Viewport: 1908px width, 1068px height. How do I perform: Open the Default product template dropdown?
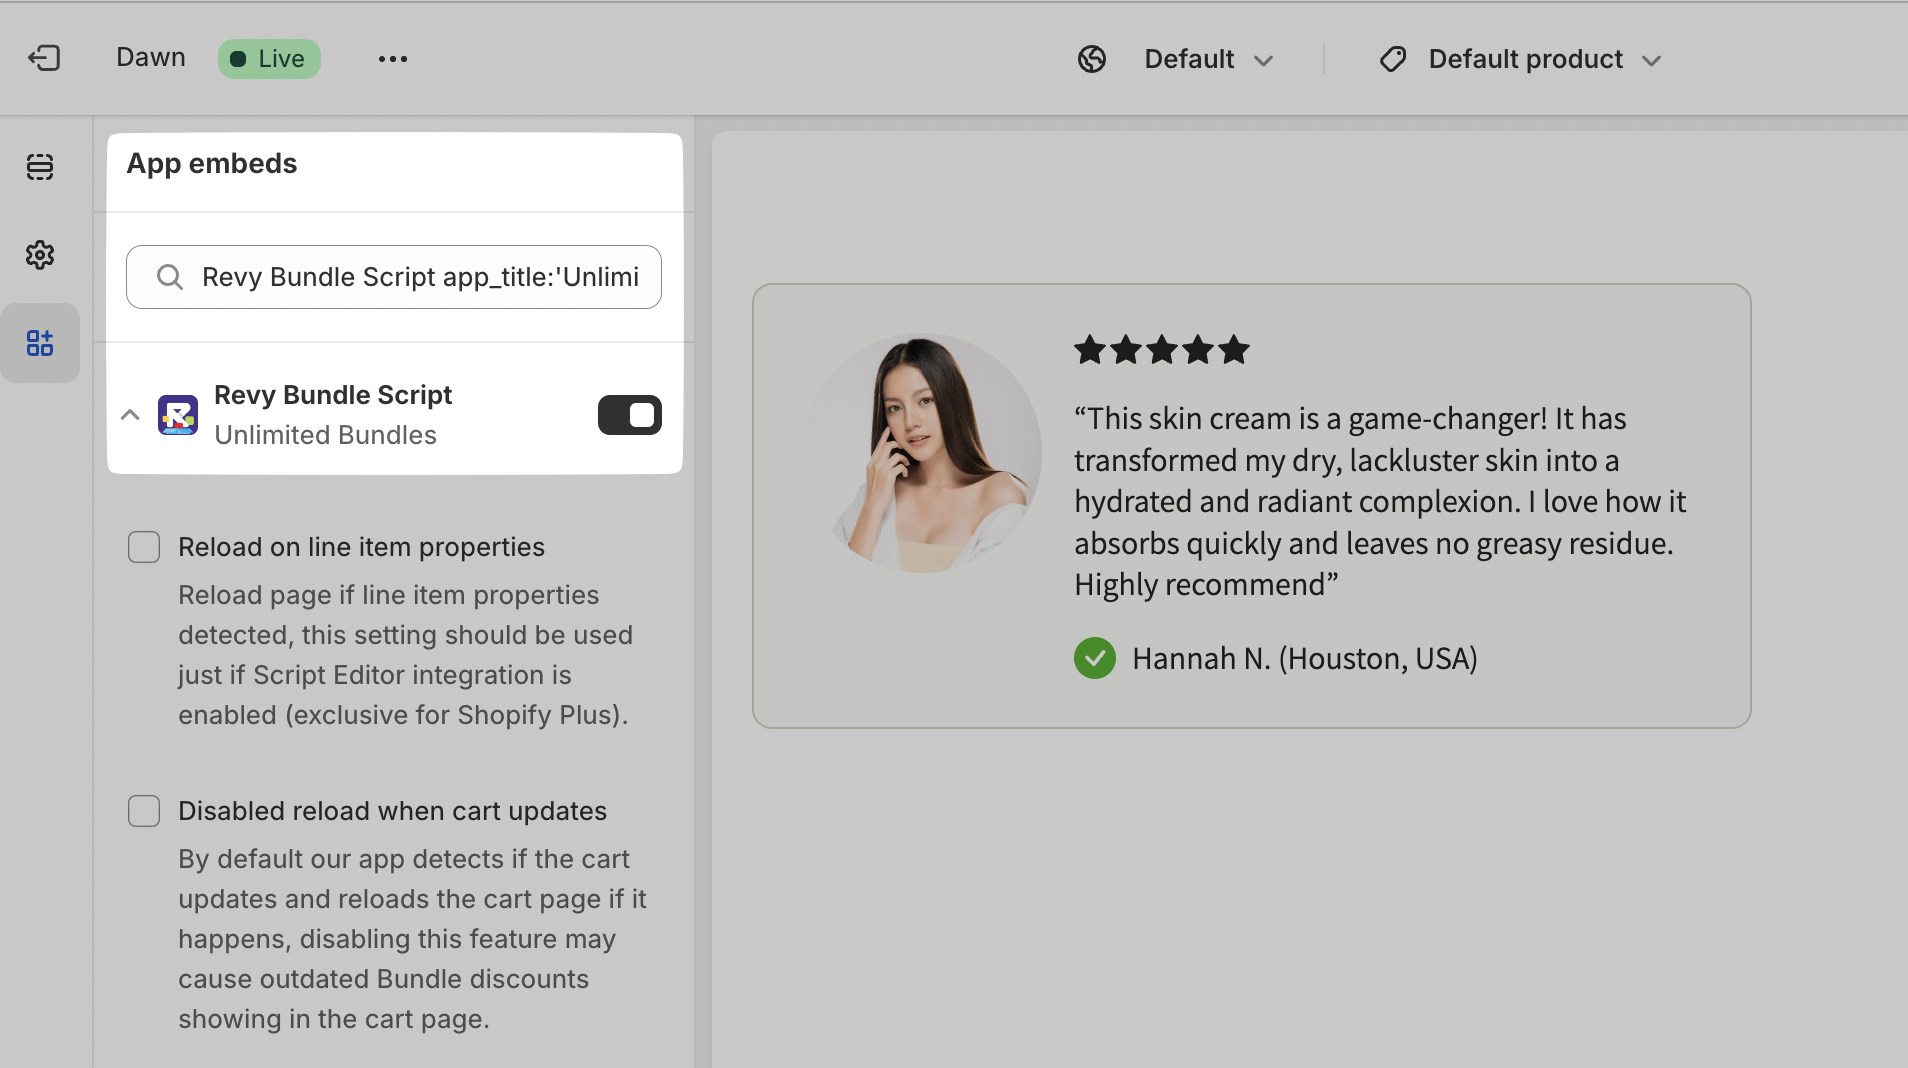coord(1544,59)
